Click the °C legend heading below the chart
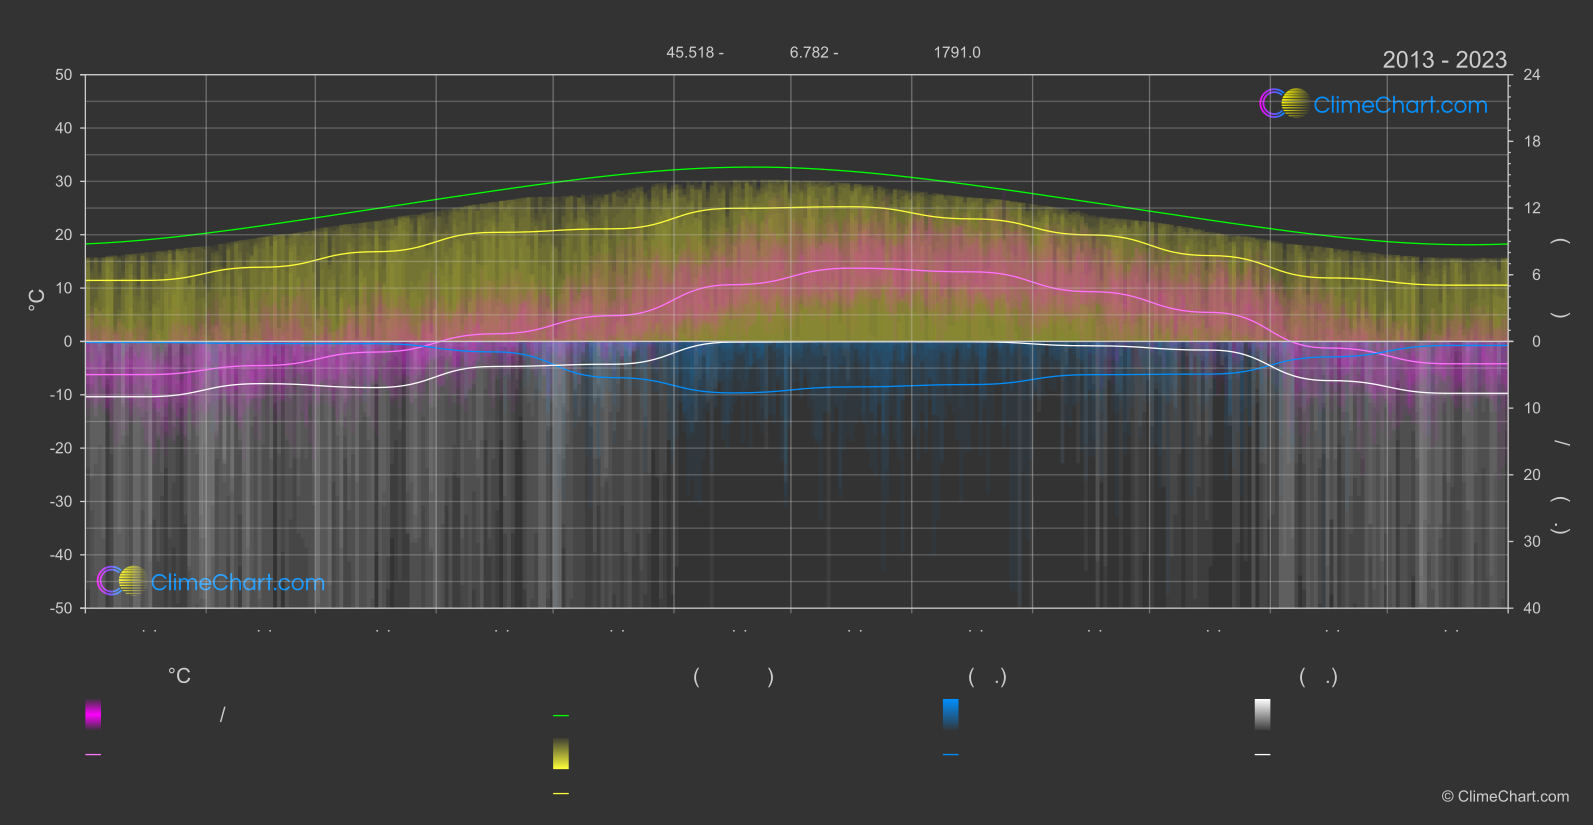This screenshot has height=825, width=1593. (179, 677)
